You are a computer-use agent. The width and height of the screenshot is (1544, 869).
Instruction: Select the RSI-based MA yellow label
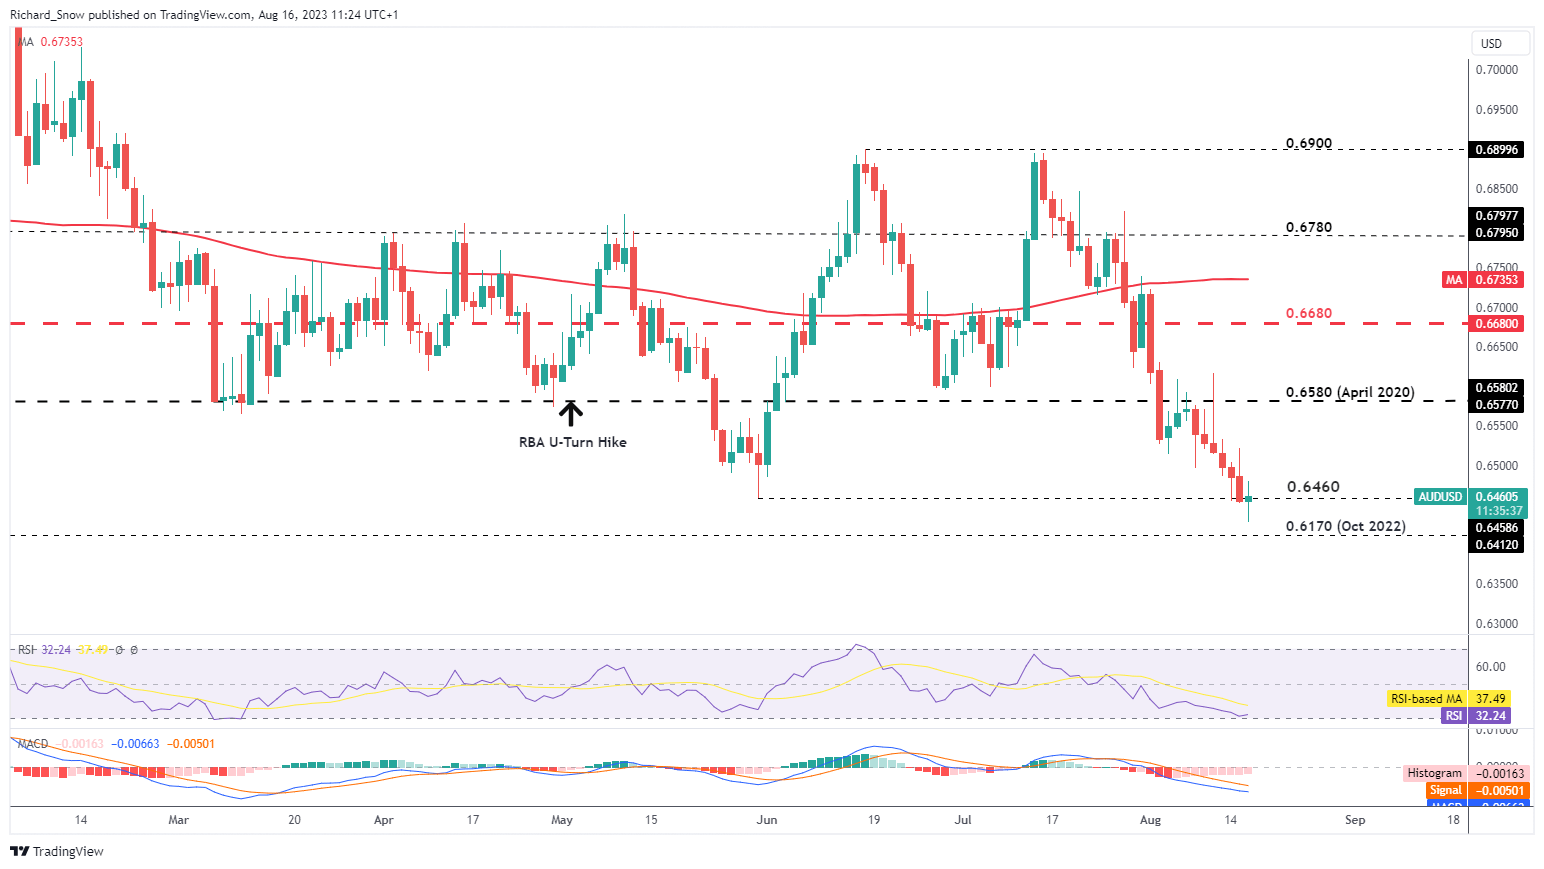(1449, 698)
